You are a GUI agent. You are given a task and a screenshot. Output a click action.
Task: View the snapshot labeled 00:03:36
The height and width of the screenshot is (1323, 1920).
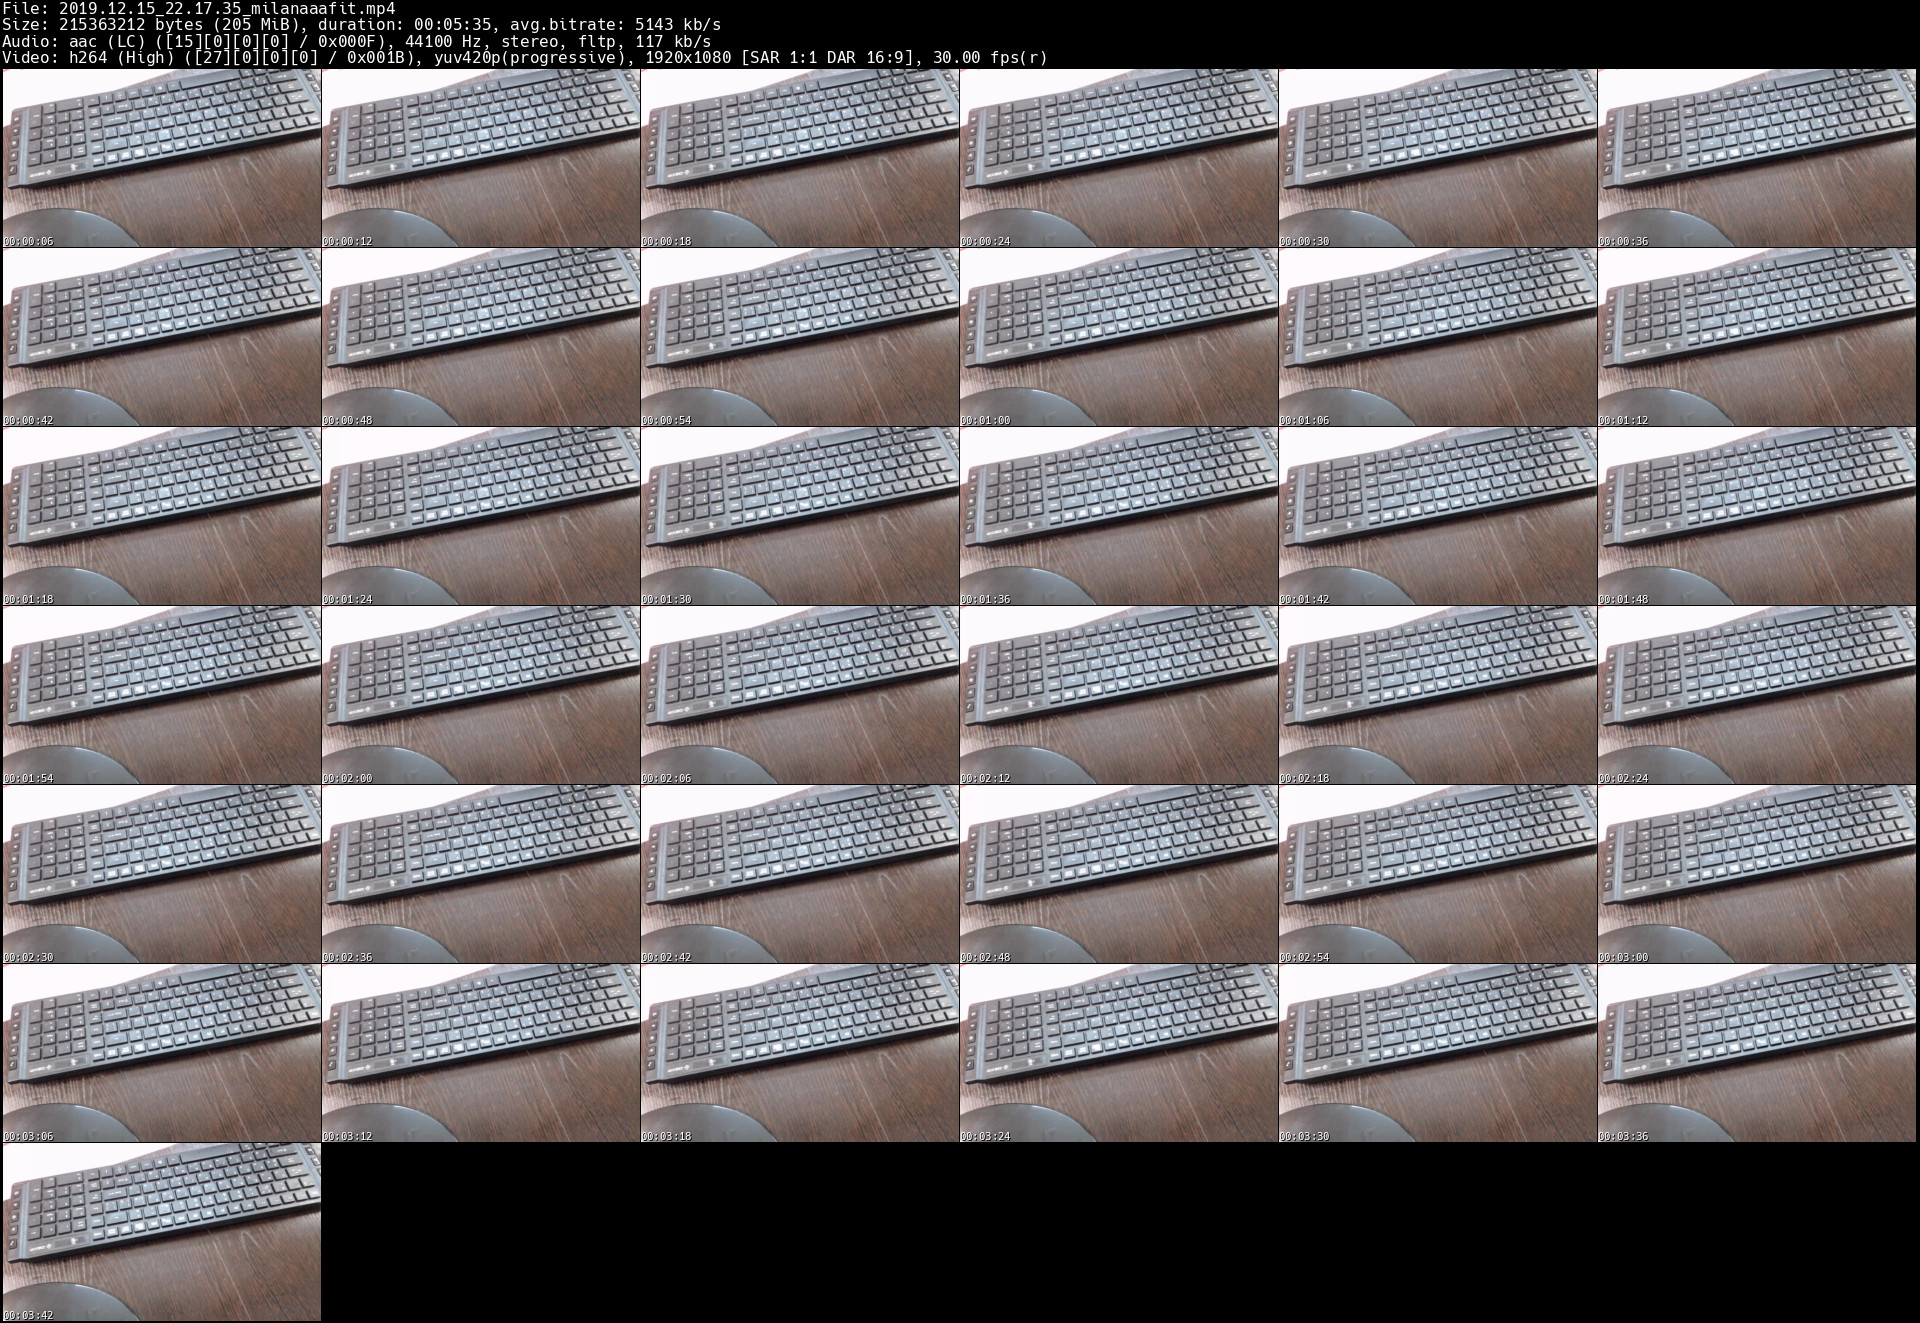click(x=1757, y=1053)
